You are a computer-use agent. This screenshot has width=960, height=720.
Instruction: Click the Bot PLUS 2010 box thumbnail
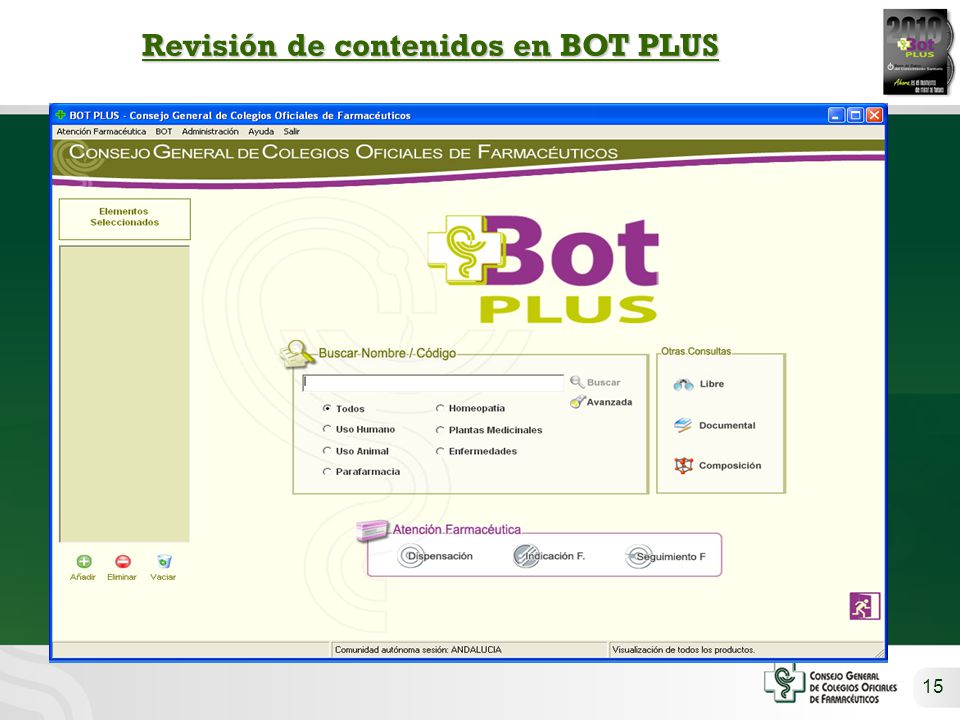click(918, 52)
